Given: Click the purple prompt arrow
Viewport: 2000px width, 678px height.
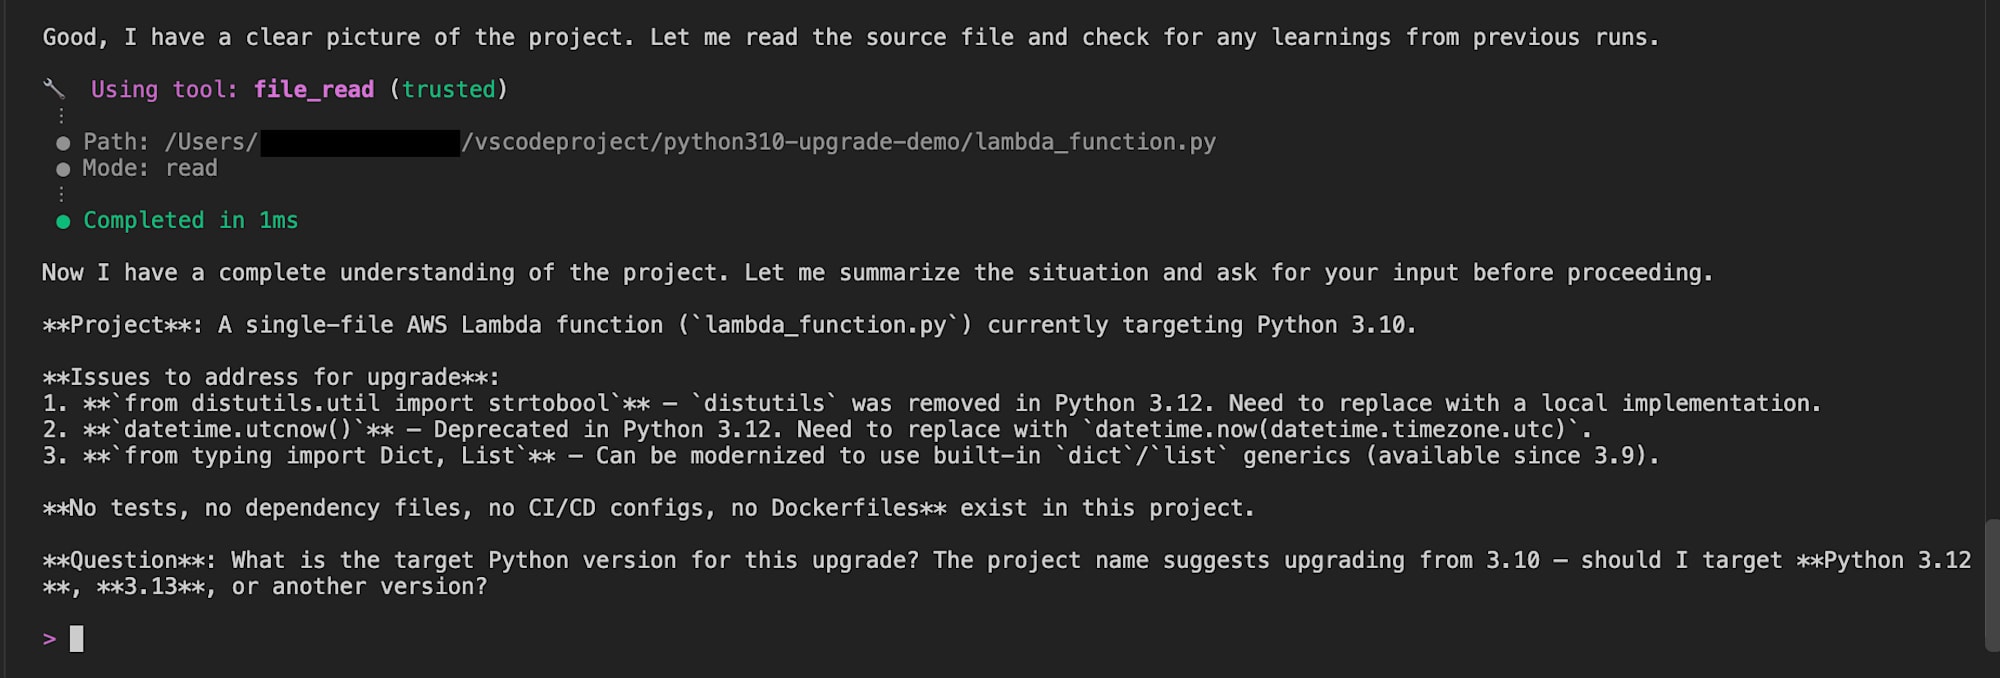Looking at the screenshot, I should click(49, 639).
